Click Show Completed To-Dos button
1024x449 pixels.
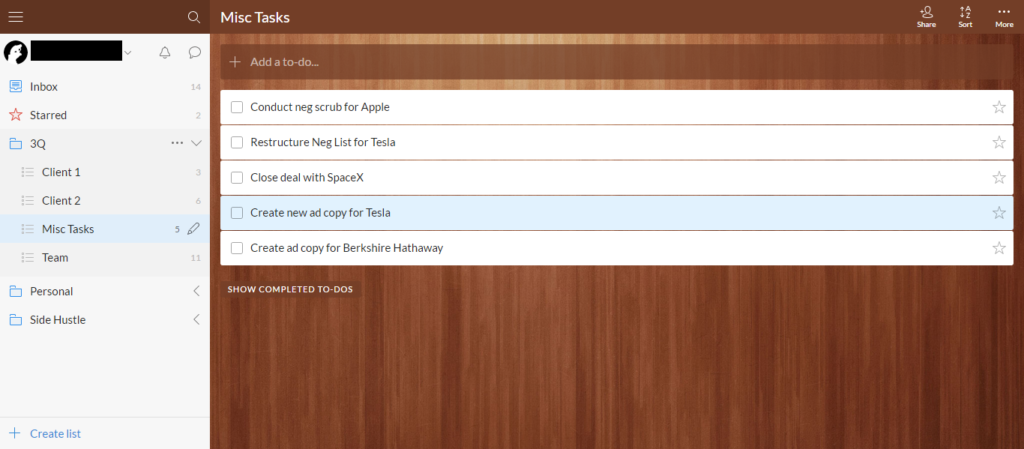click(x=290, y=289)
